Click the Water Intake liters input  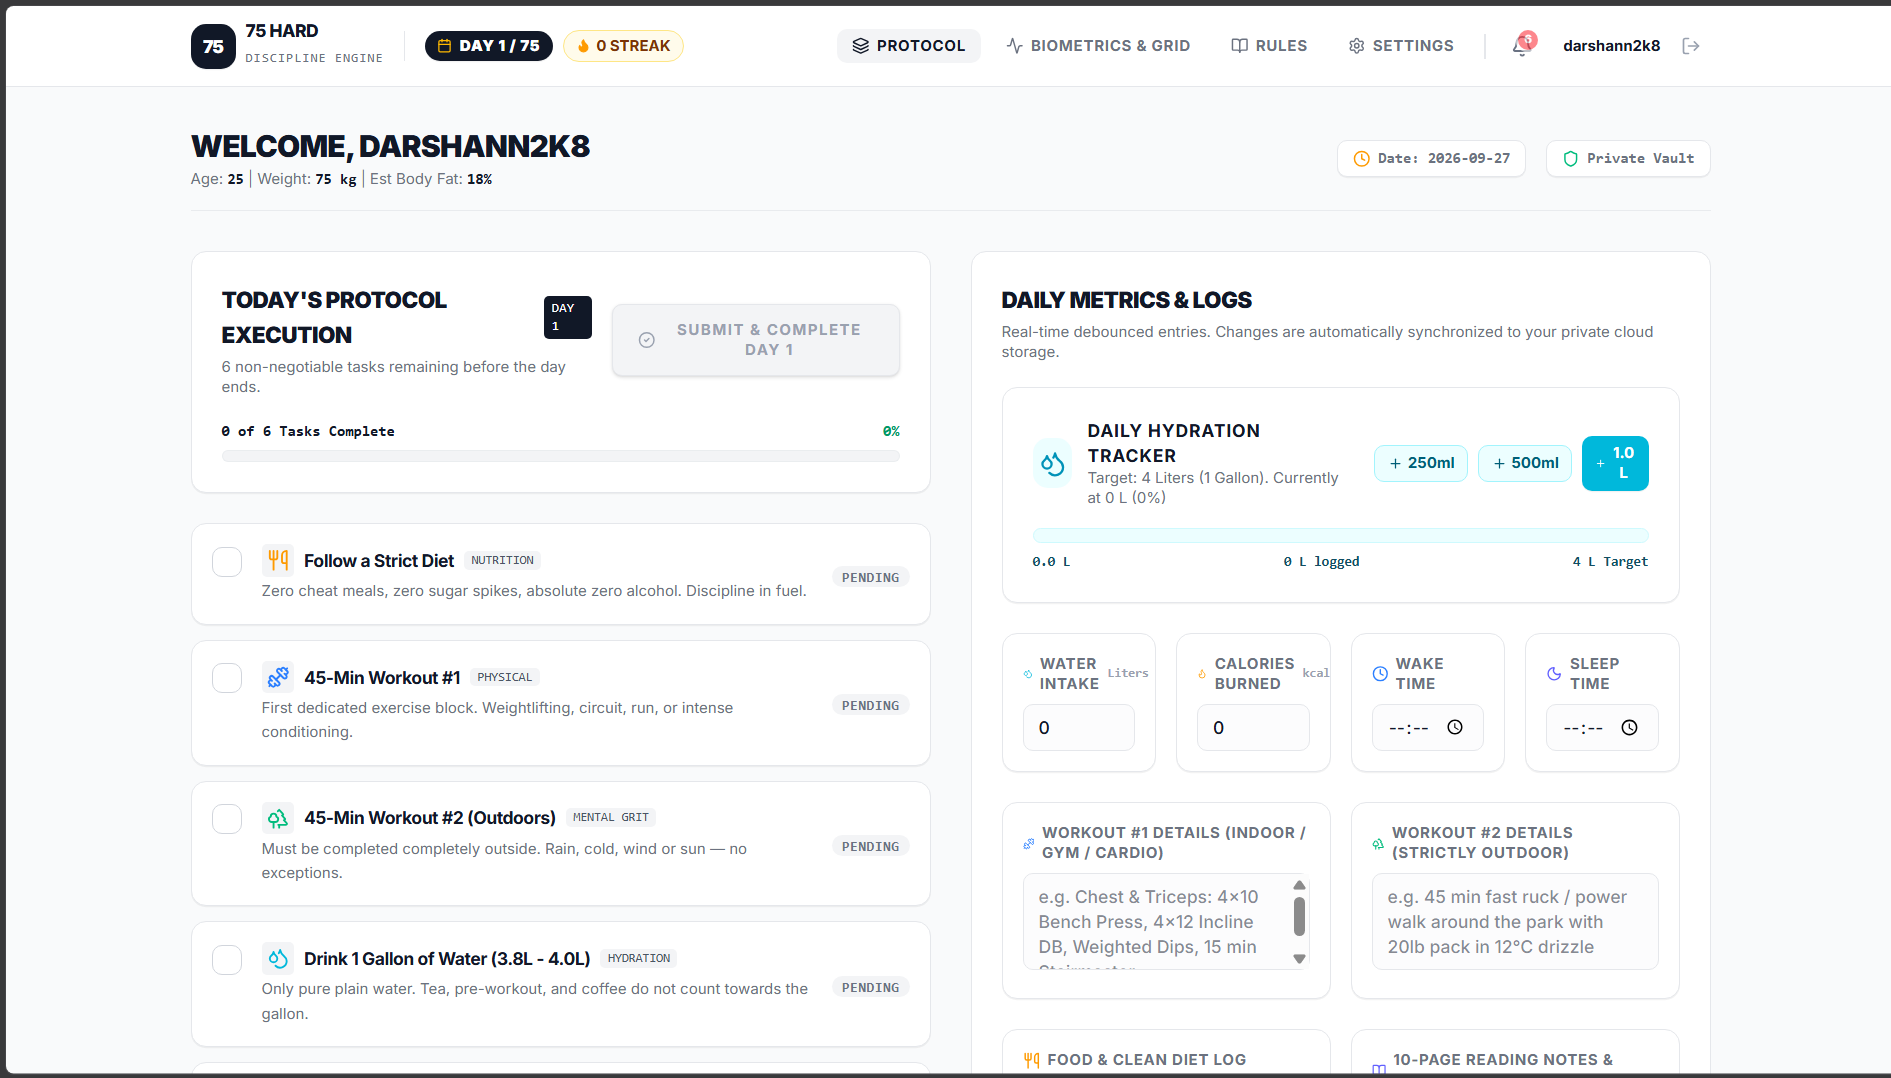(x=1078, y=727)
